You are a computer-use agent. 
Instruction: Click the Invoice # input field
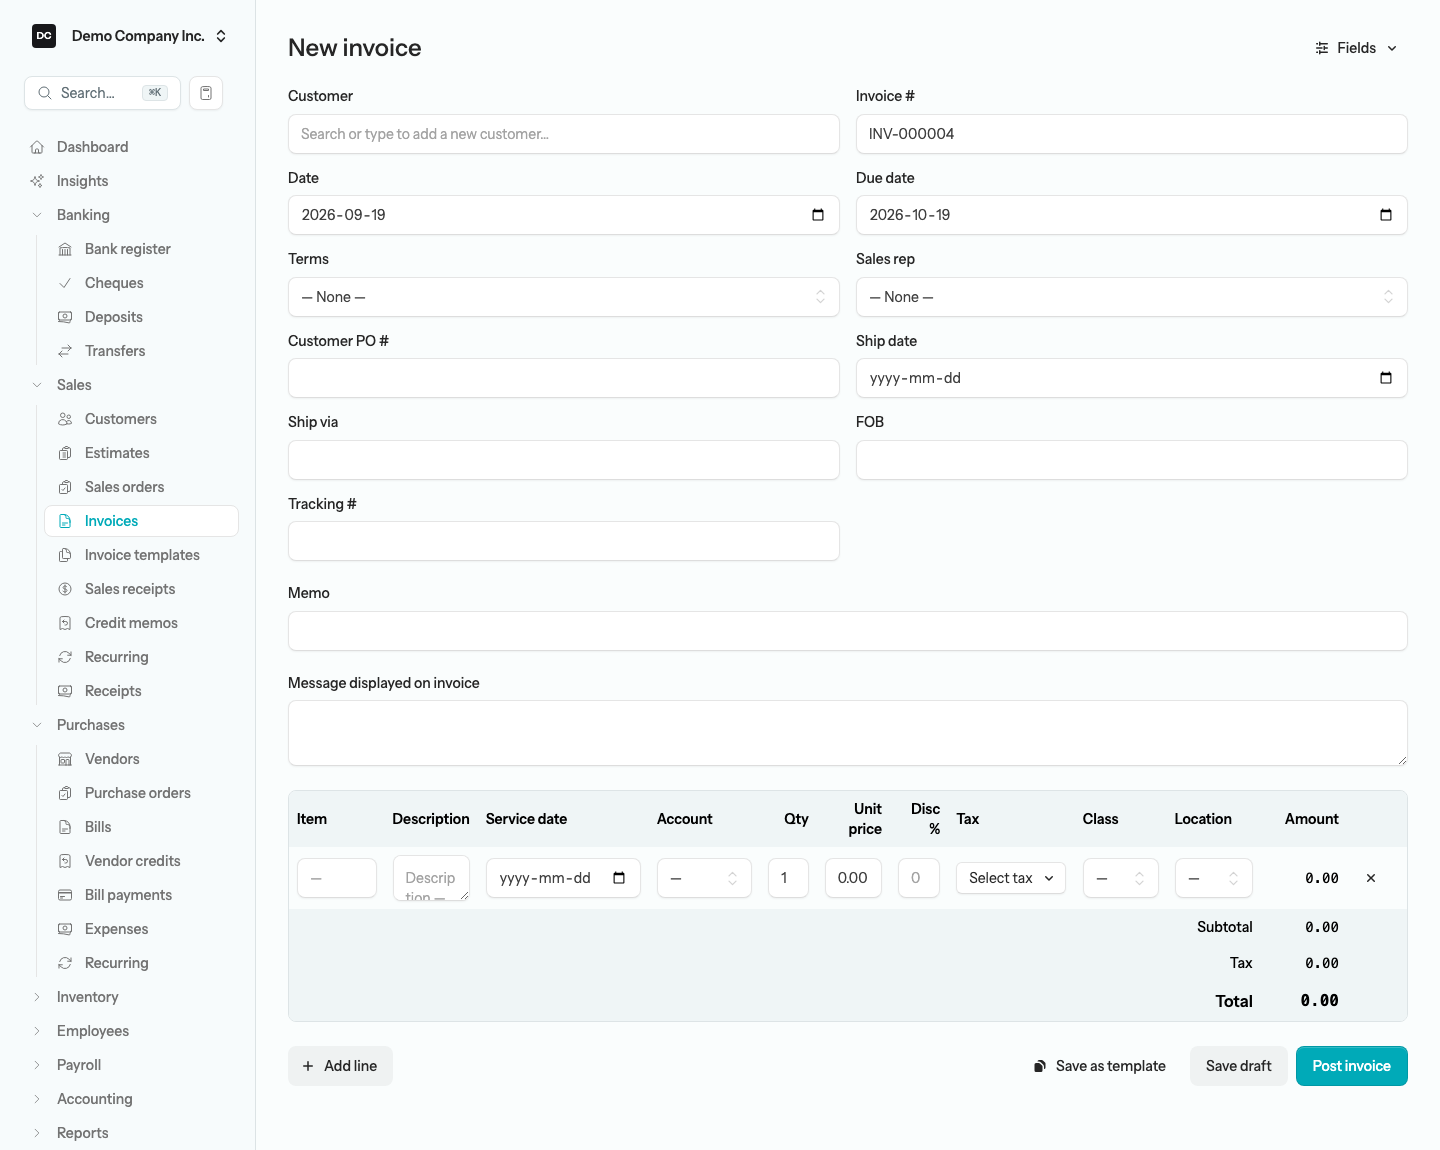coord(1132,134)
